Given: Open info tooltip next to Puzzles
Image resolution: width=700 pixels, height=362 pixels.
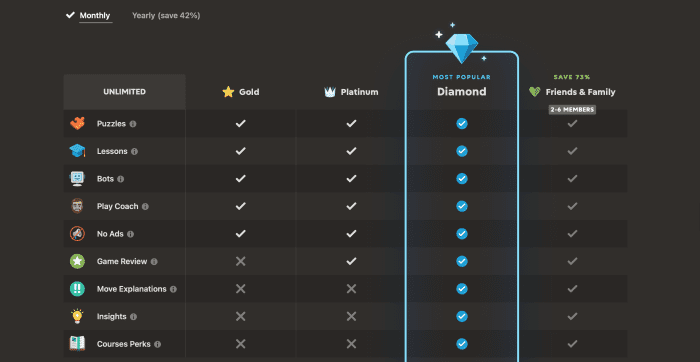Looking at the screenshot, I should 133,124.
